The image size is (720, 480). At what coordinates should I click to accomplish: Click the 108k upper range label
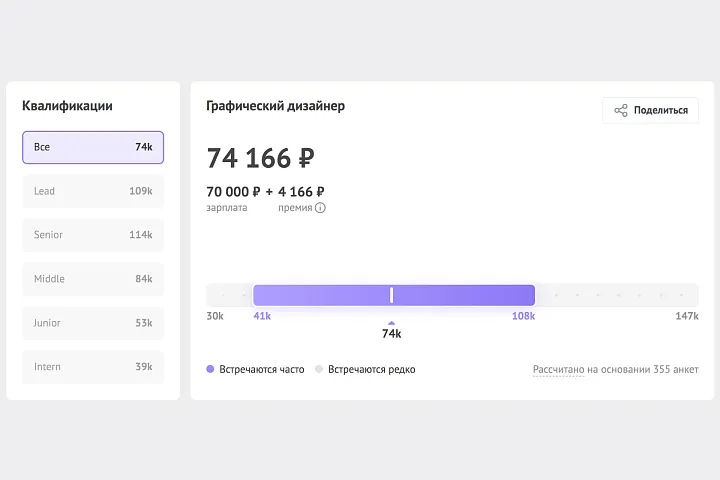tap(524, 316)
